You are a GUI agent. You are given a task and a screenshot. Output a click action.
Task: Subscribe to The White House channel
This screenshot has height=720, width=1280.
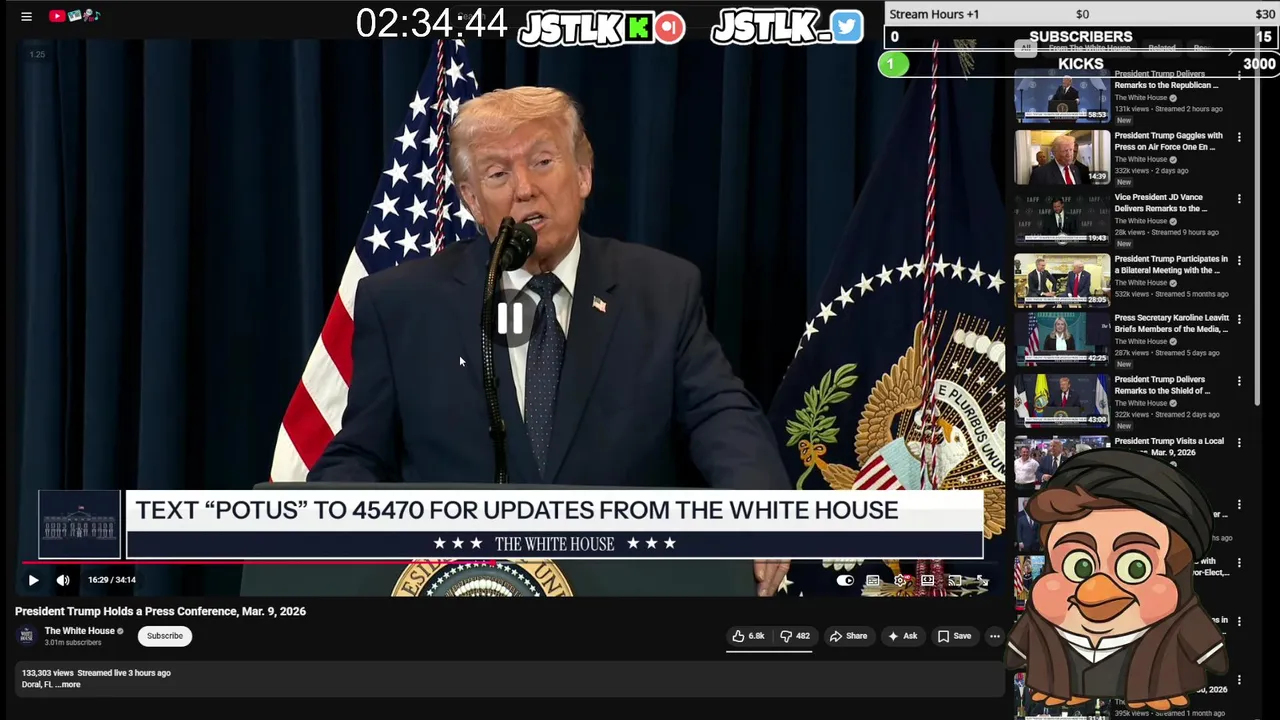click(x=165, y=636)
